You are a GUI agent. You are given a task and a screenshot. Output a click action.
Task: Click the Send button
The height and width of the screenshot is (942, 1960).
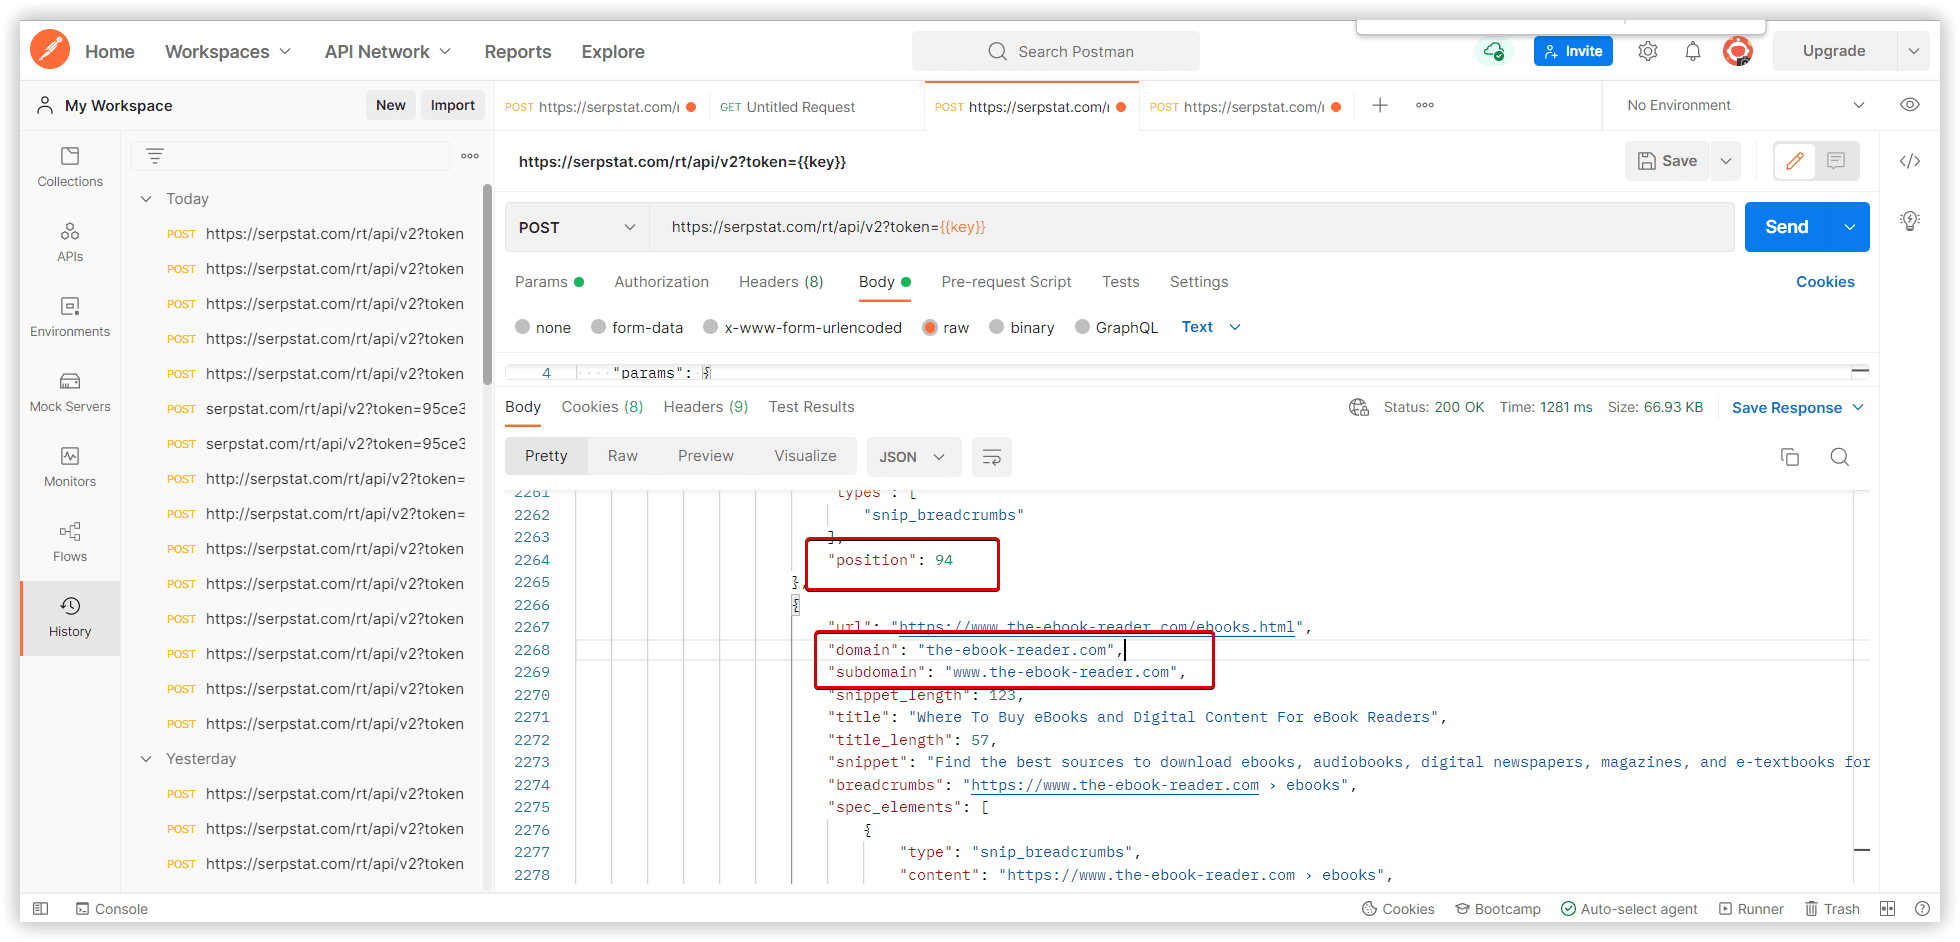[1787, 227]
